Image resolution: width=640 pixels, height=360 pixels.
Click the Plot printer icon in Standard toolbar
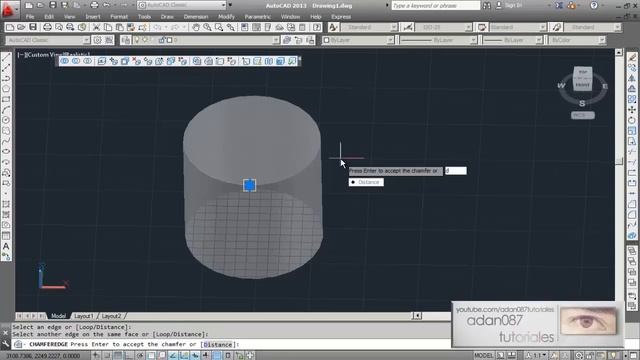47,27
